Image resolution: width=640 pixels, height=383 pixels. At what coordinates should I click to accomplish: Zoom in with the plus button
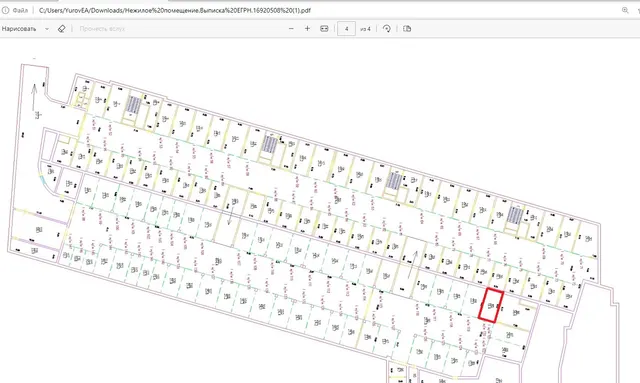pyautogui.click(x=307, y=29)
